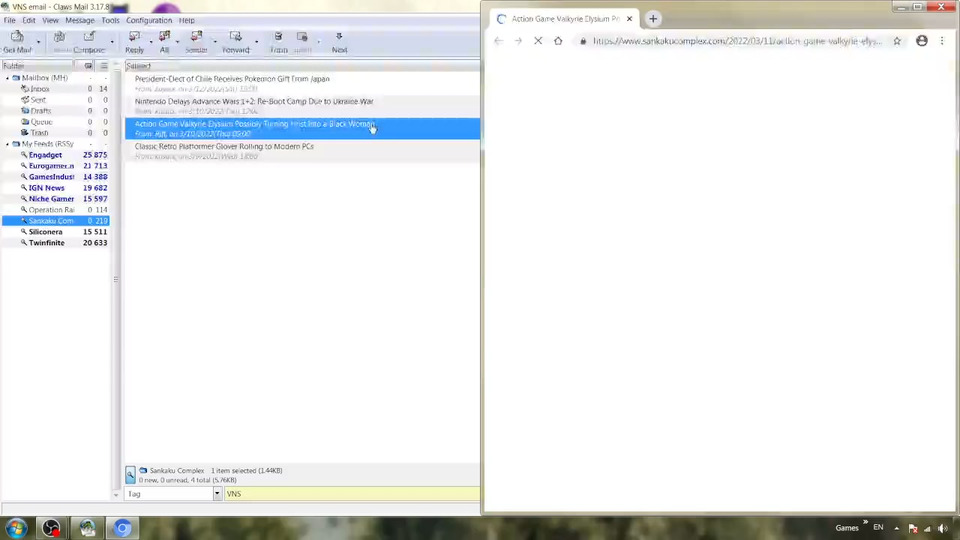The image size is (960, 540).
Task: Click the OBS Studio taskbar icon
Action: tap(51, 528)
